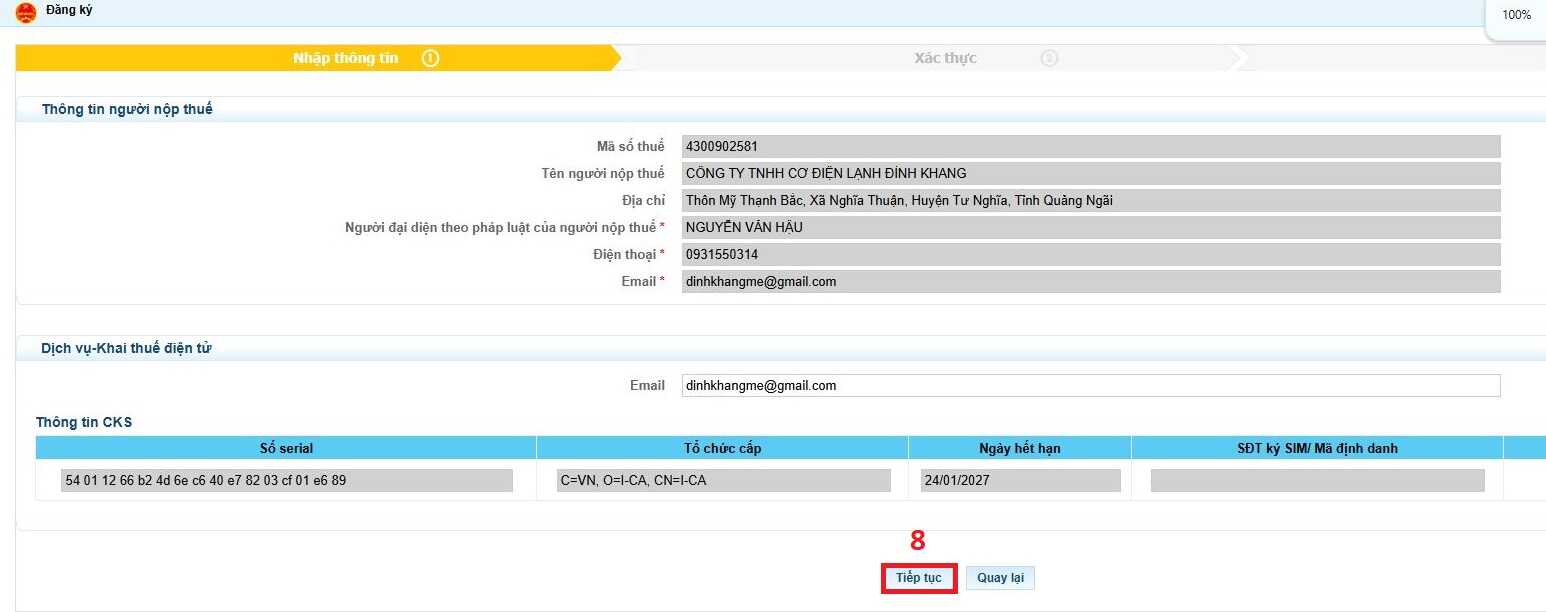1546x612 pixels.
Task: Click the Dịch vụ-Khai thuế điện tử section title
Action: point(126,349)
